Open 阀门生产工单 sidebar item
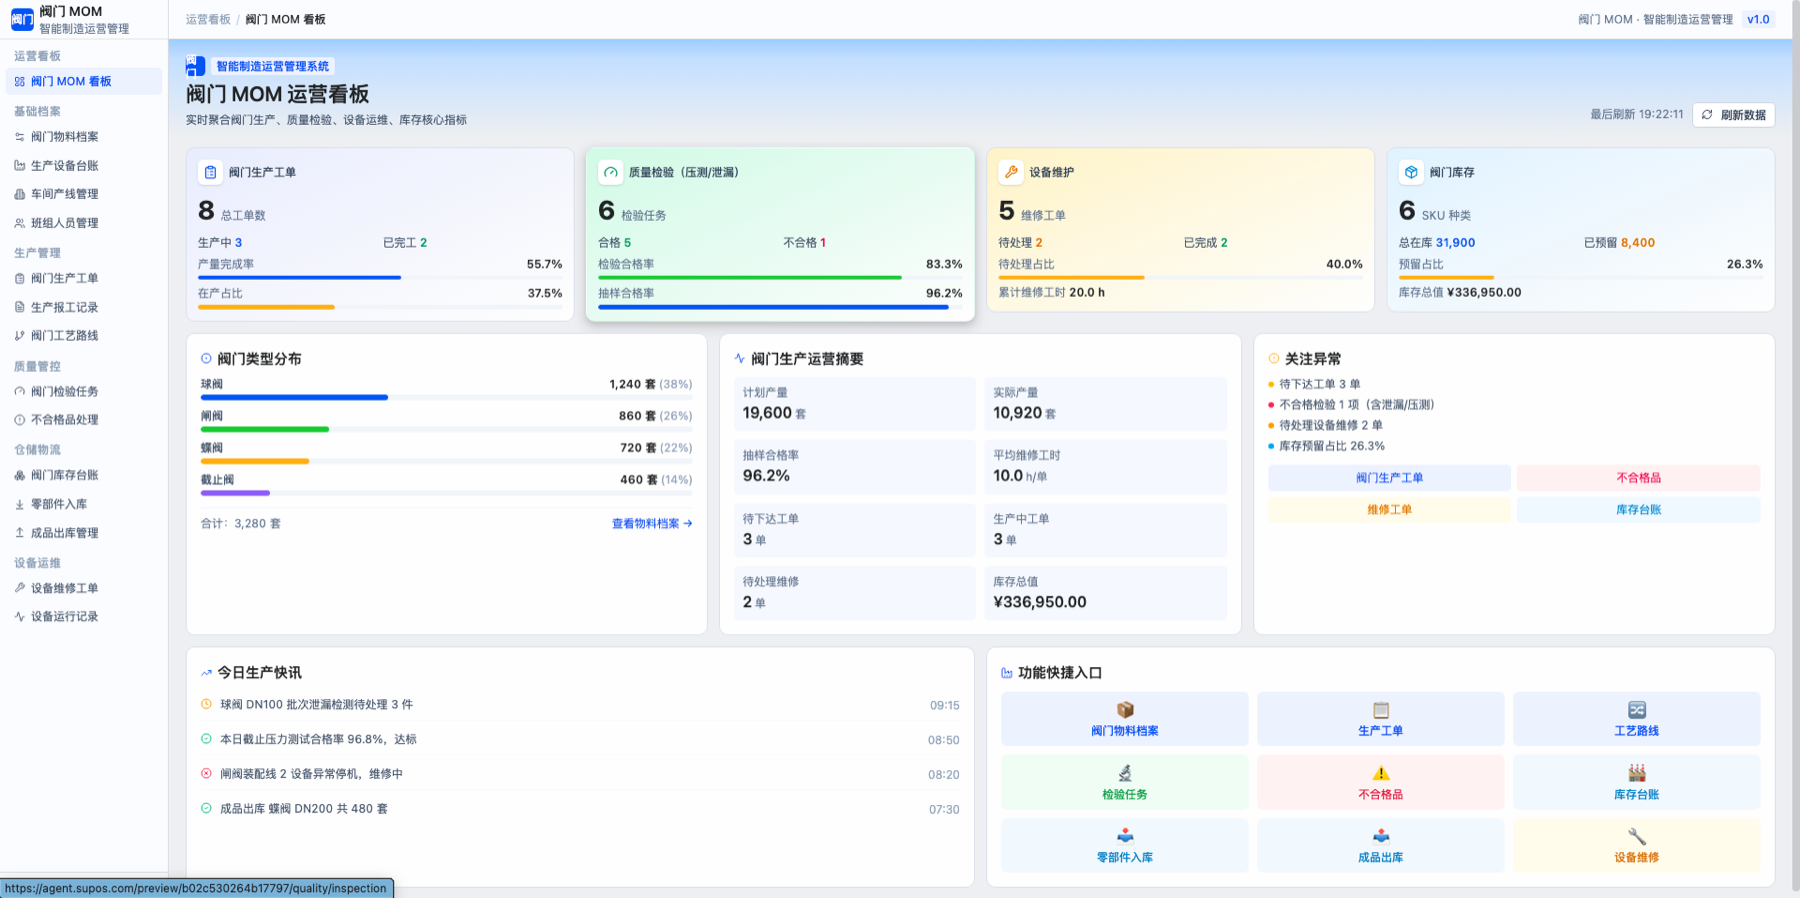1800x898 pixels. tap(84, 278)
